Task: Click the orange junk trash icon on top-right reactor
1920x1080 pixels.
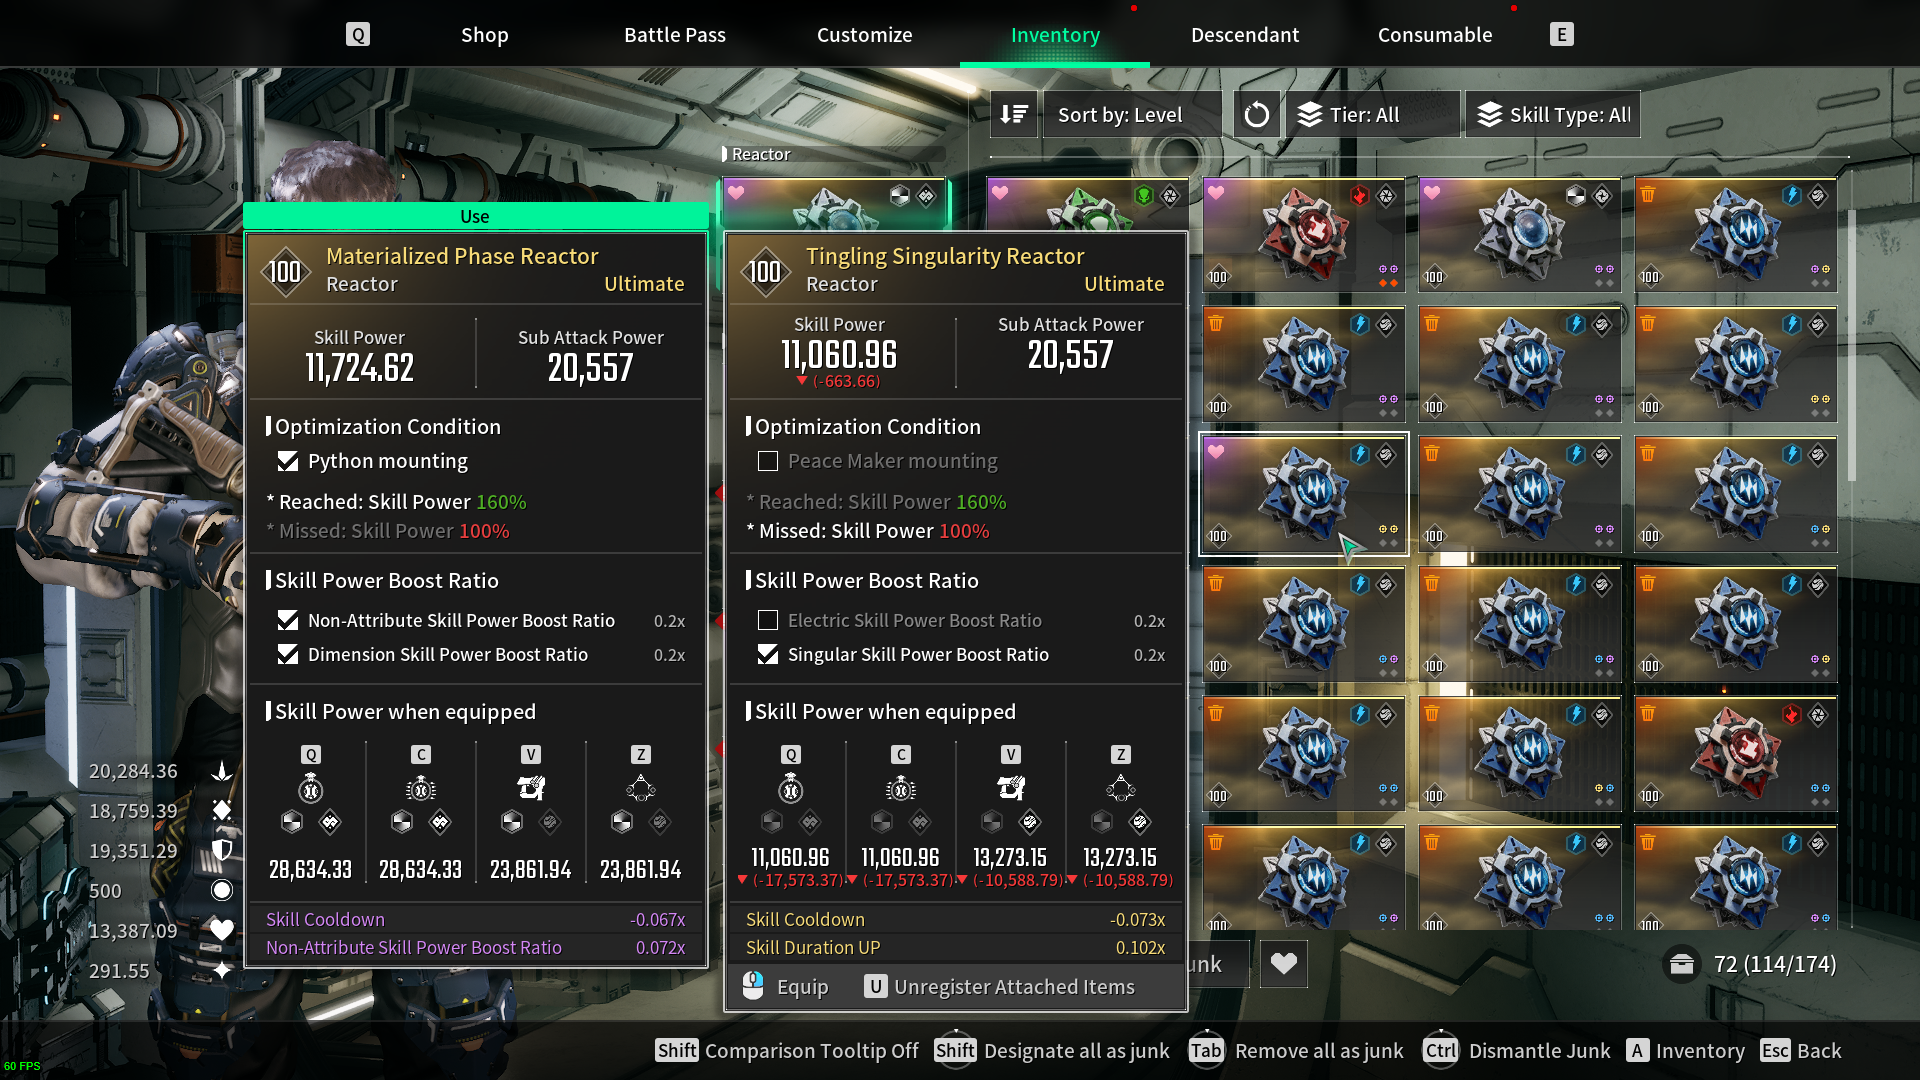Action: 1648,194
